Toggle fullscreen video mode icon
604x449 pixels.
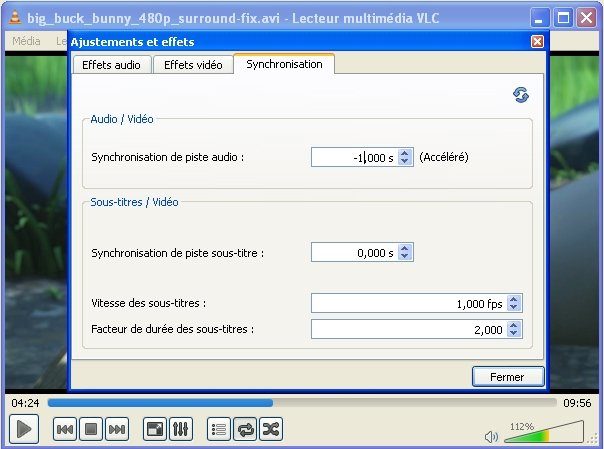tap(154, 429)
